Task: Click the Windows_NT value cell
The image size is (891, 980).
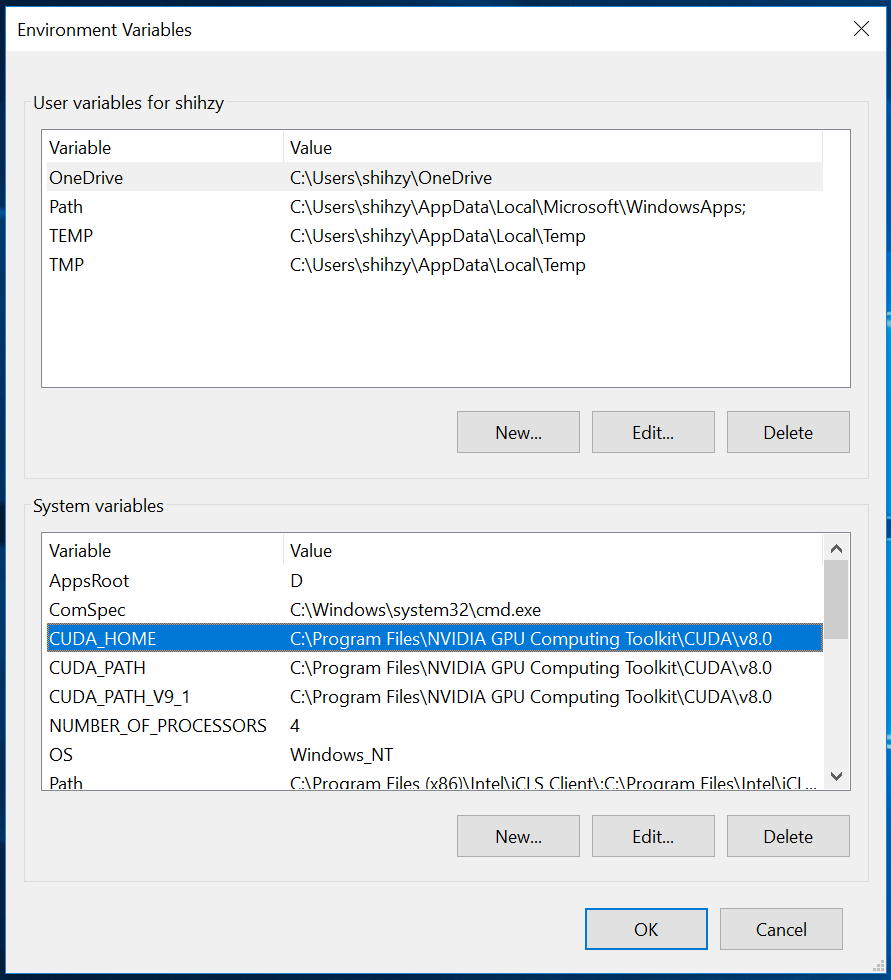Action: 341,754
